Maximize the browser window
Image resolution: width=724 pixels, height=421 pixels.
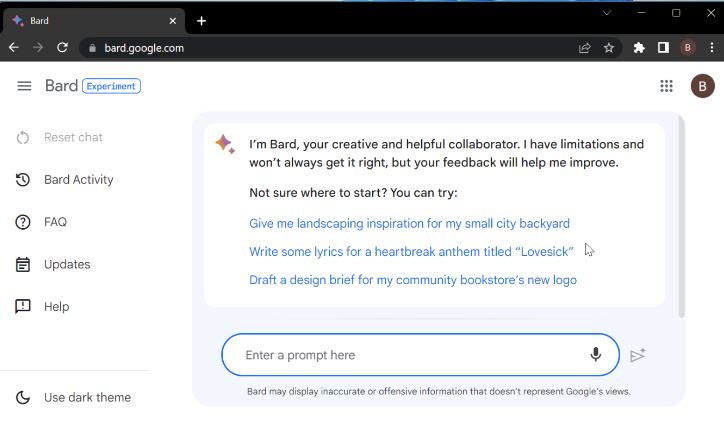coord(676,13)
